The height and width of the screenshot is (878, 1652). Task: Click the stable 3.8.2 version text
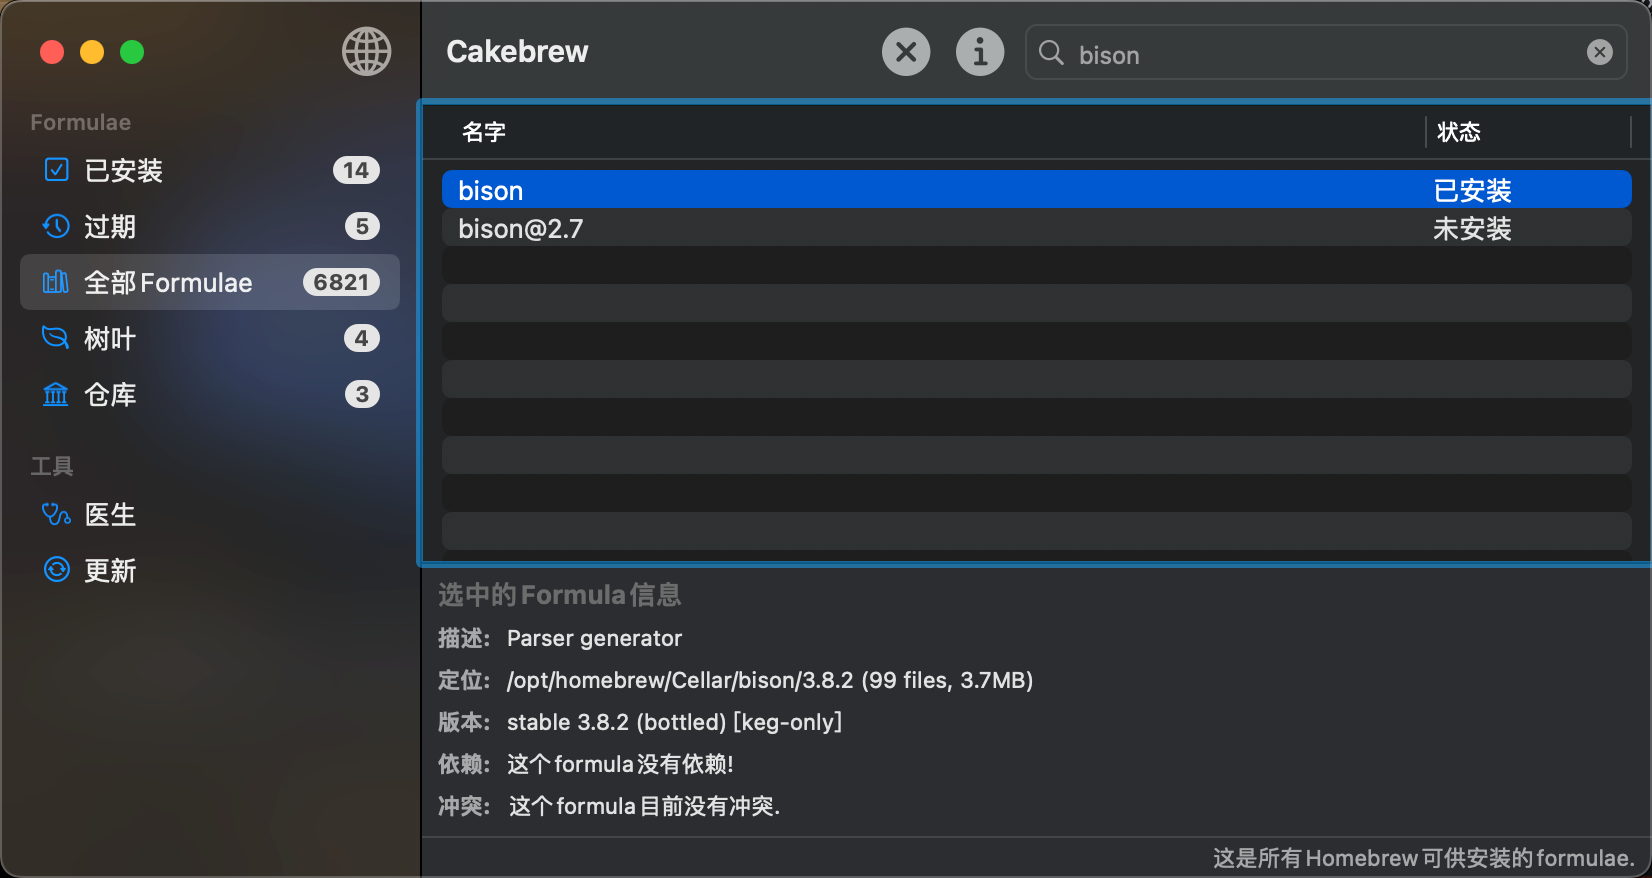pyautogui.click(x=674, y=722)
